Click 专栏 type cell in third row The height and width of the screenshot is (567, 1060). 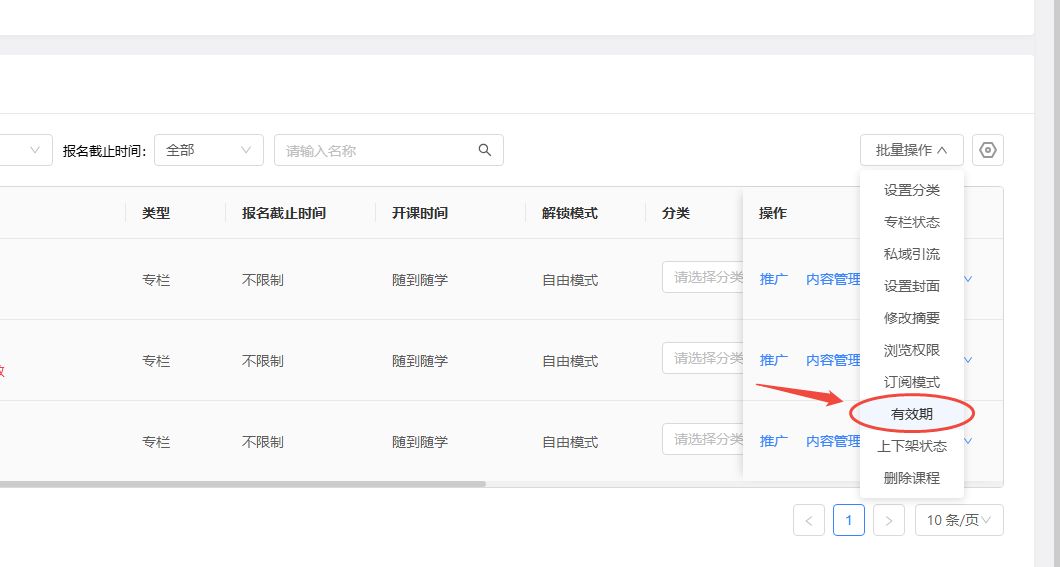(x=155, y=442)
